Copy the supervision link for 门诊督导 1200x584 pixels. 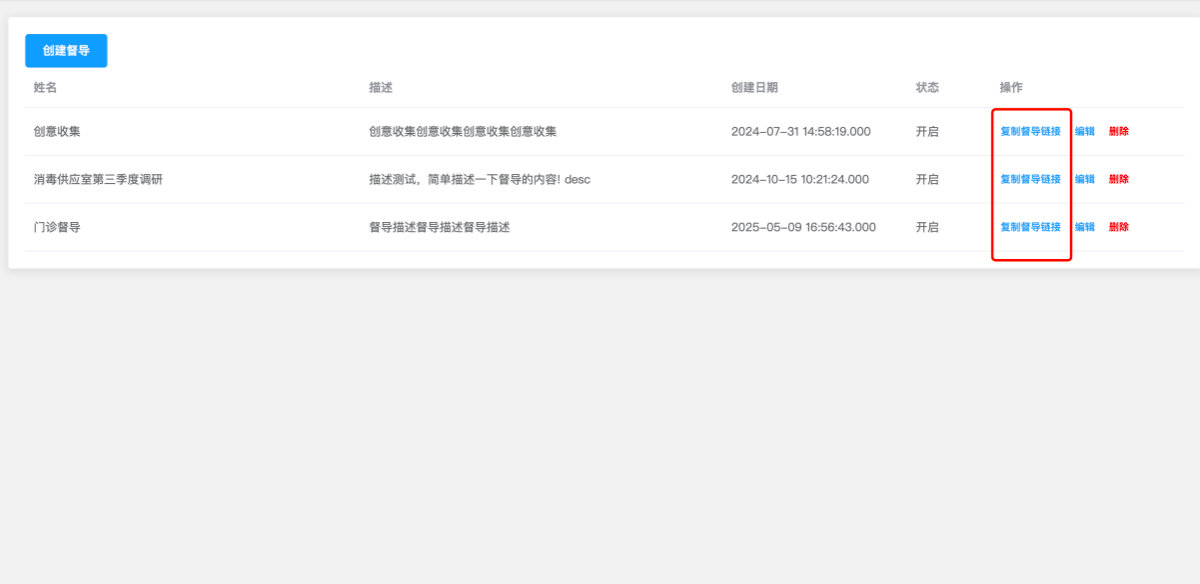tap(1031, 227)
